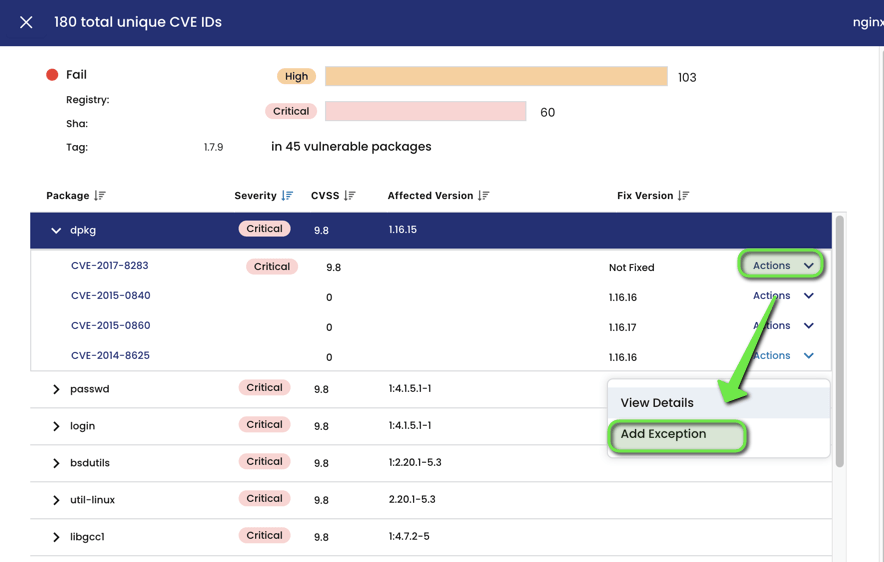
Task: Open the CVE-2015-0860 link
Action: pos(110,325)
